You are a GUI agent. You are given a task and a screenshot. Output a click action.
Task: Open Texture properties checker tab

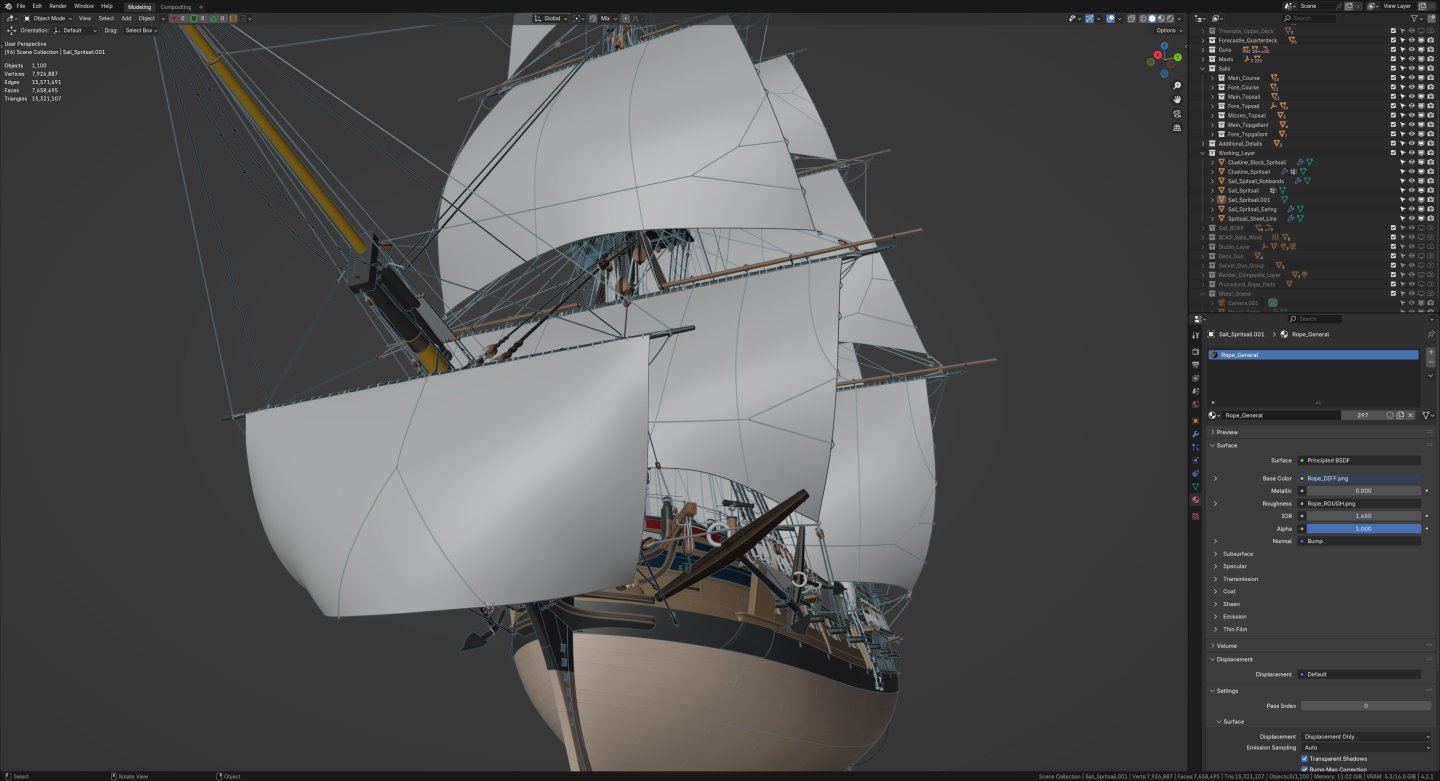tap(1195, 516)
